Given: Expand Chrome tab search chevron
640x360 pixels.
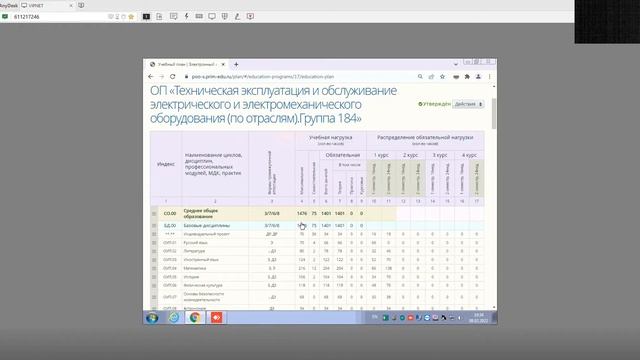Looking at the screenshot, I should click(x=456, y=64).
